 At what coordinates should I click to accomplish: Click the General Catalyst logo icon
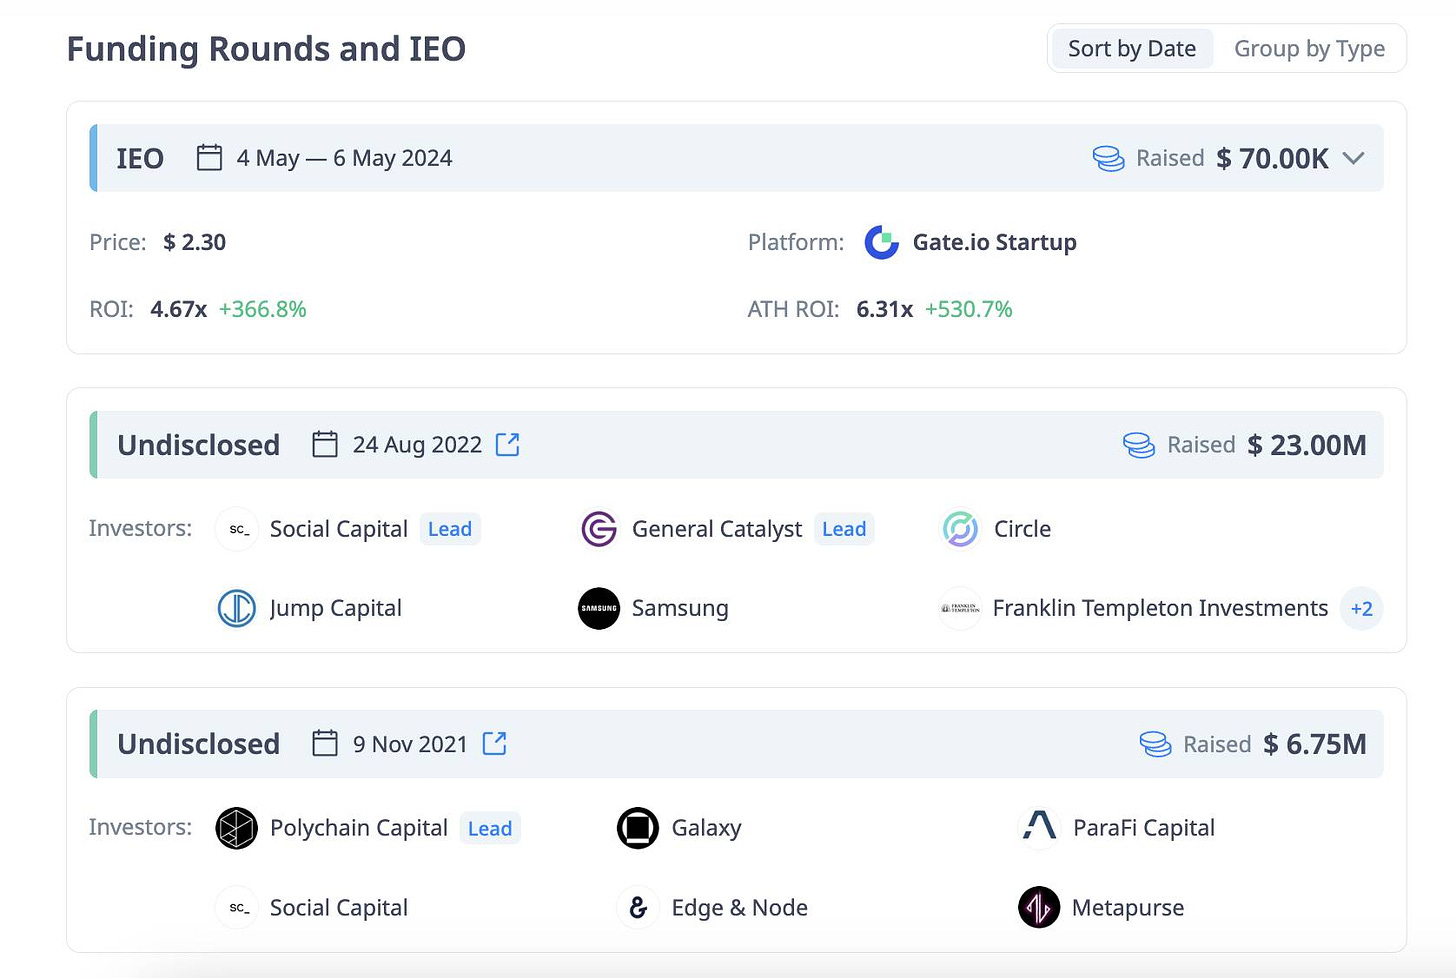coord(599,529)
